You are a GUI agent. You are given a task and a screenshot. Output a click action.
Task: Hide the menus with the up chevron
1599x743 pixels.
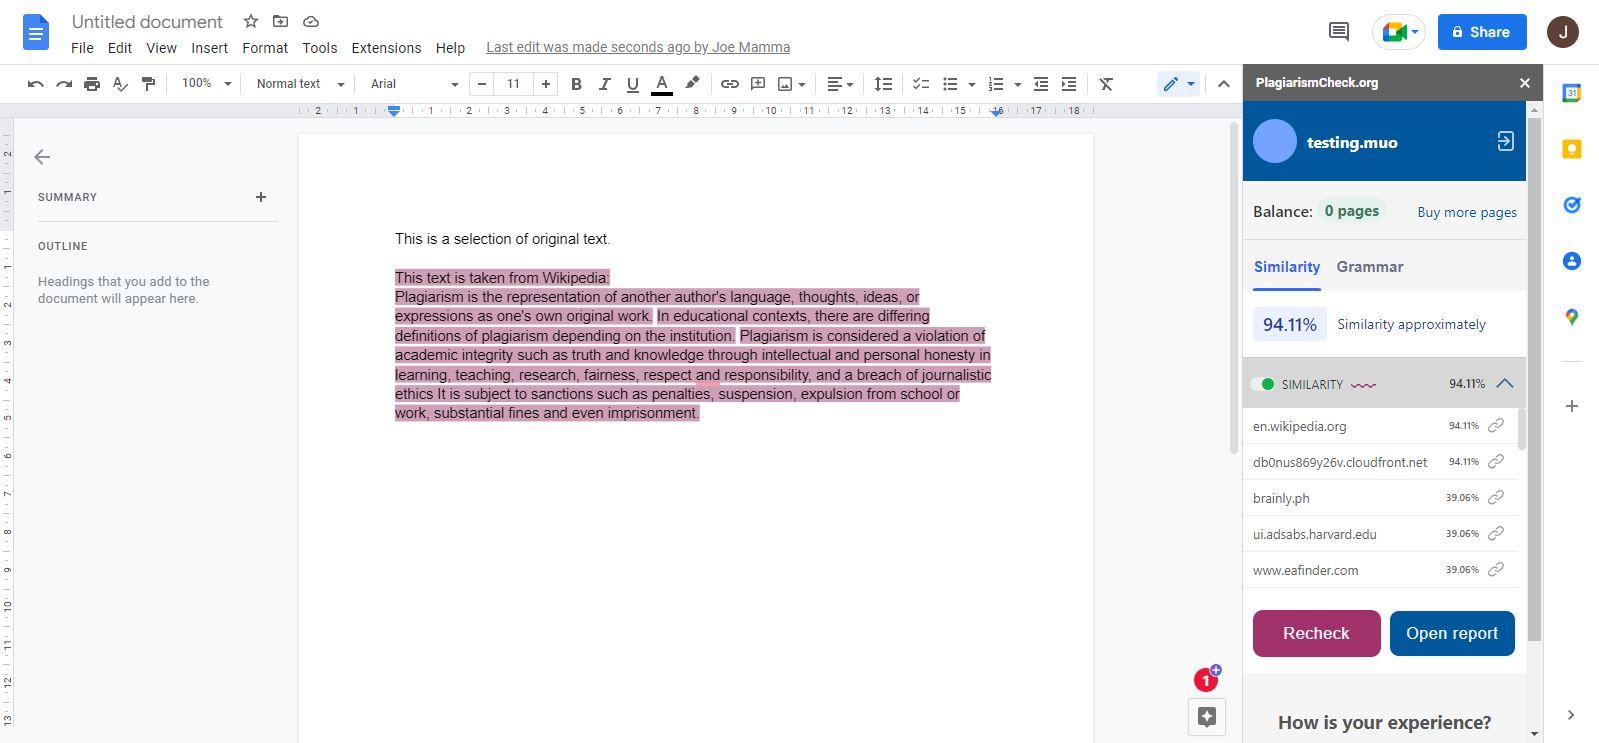coord(1223,84)
